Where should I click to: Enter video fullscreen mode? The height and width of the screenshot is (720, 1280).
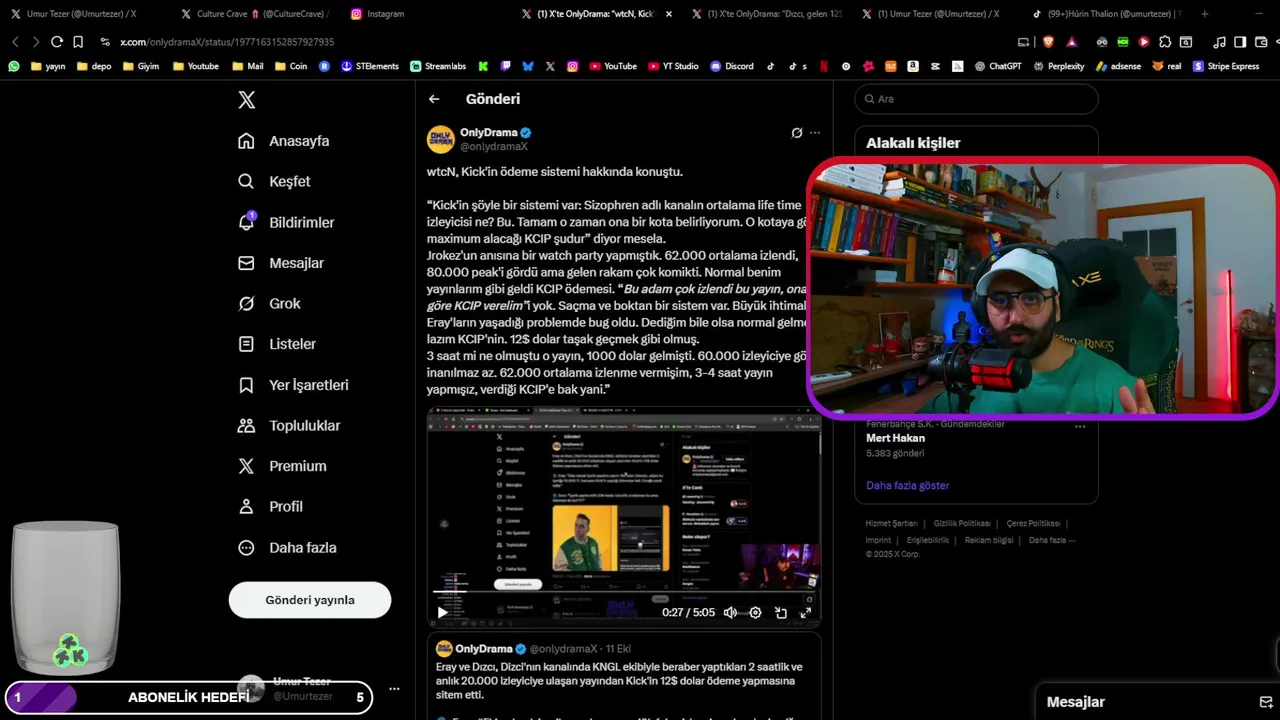click(x=805, y=613)
